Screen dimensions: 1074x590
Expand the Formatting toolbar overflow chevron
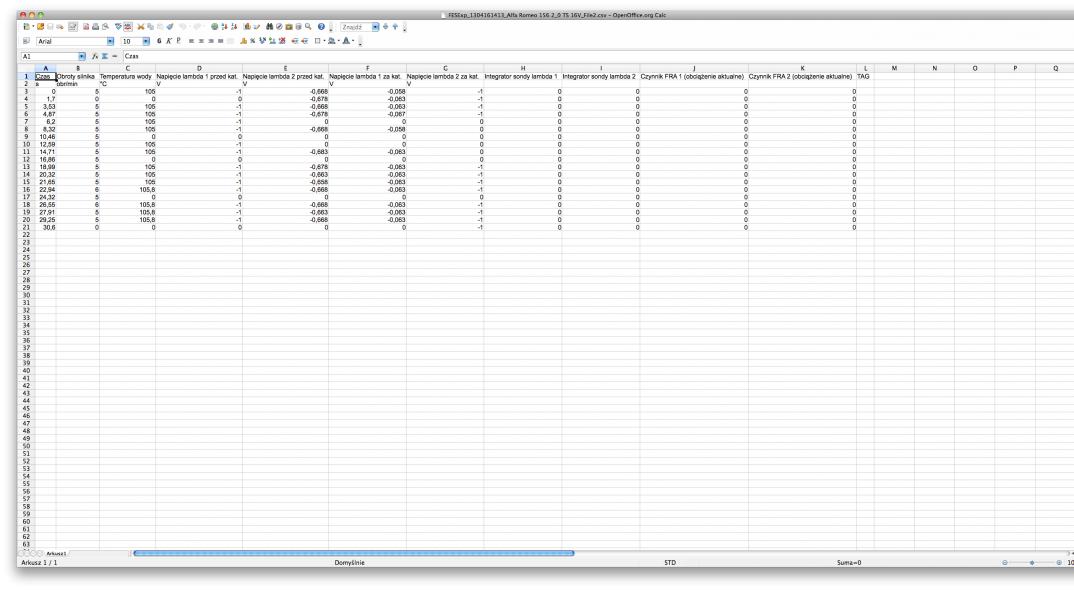click(x=360, y=42)
